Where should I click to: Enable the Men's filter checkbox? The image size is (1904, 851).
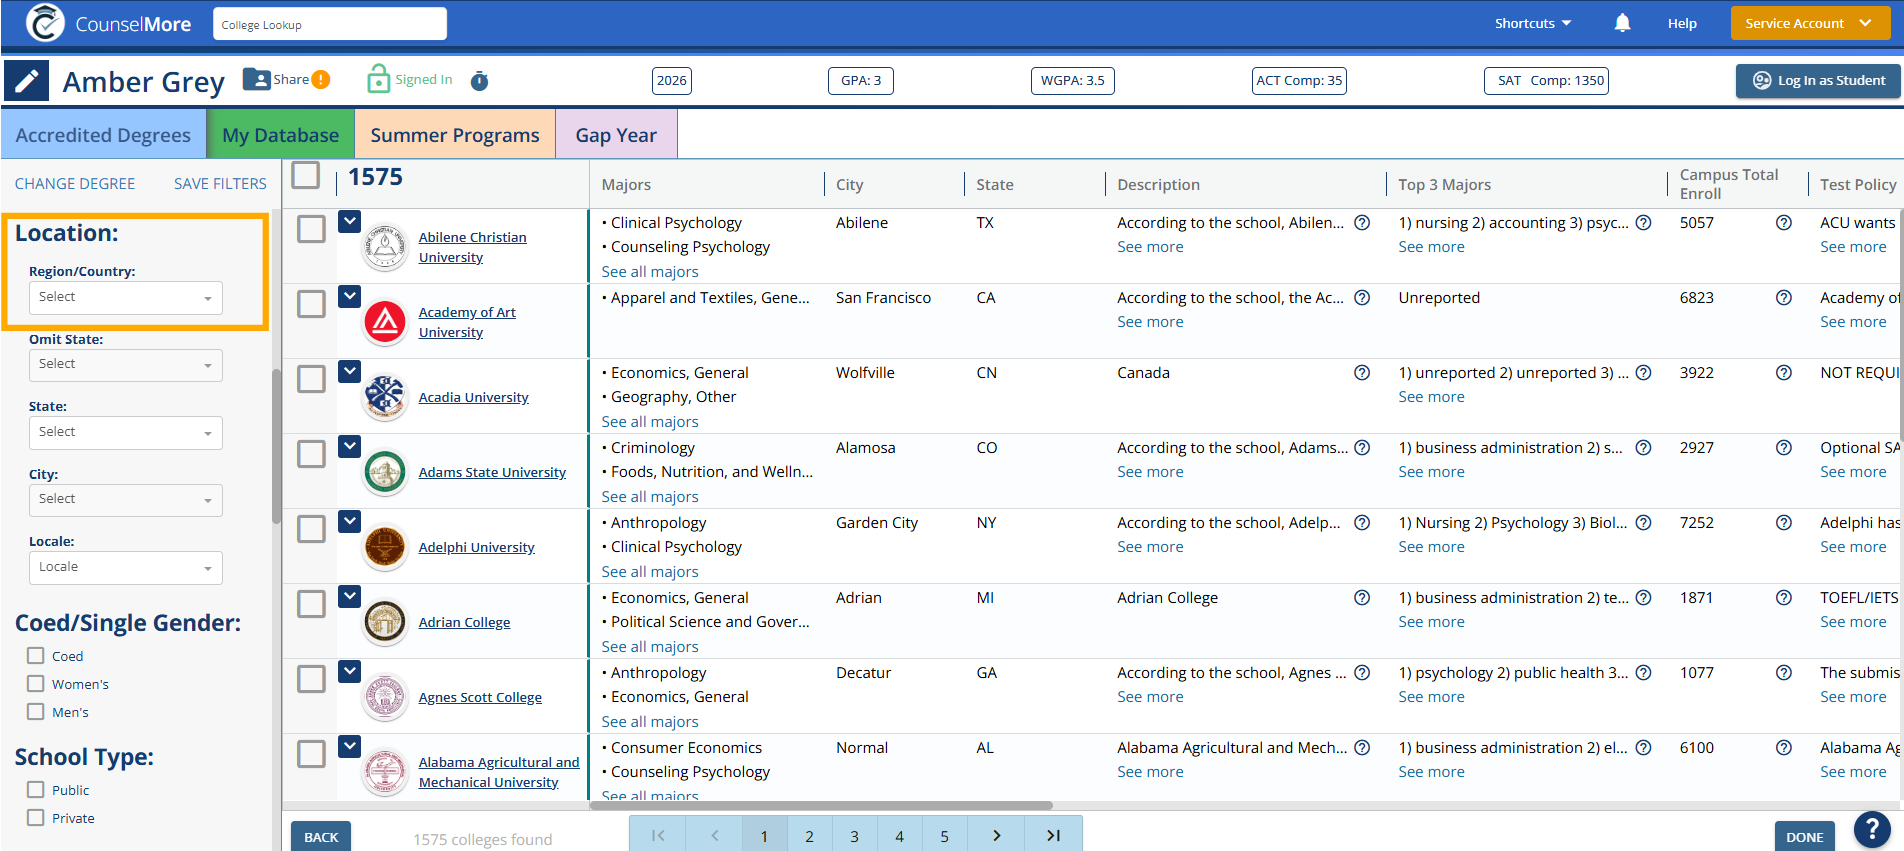[36, 712]
